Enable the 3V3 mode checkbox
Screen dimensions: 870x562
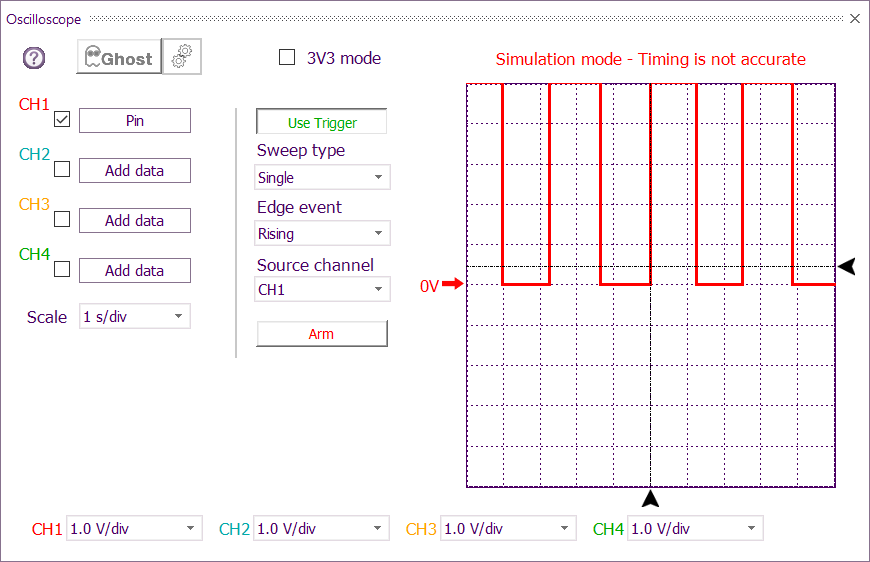point(287,58)
